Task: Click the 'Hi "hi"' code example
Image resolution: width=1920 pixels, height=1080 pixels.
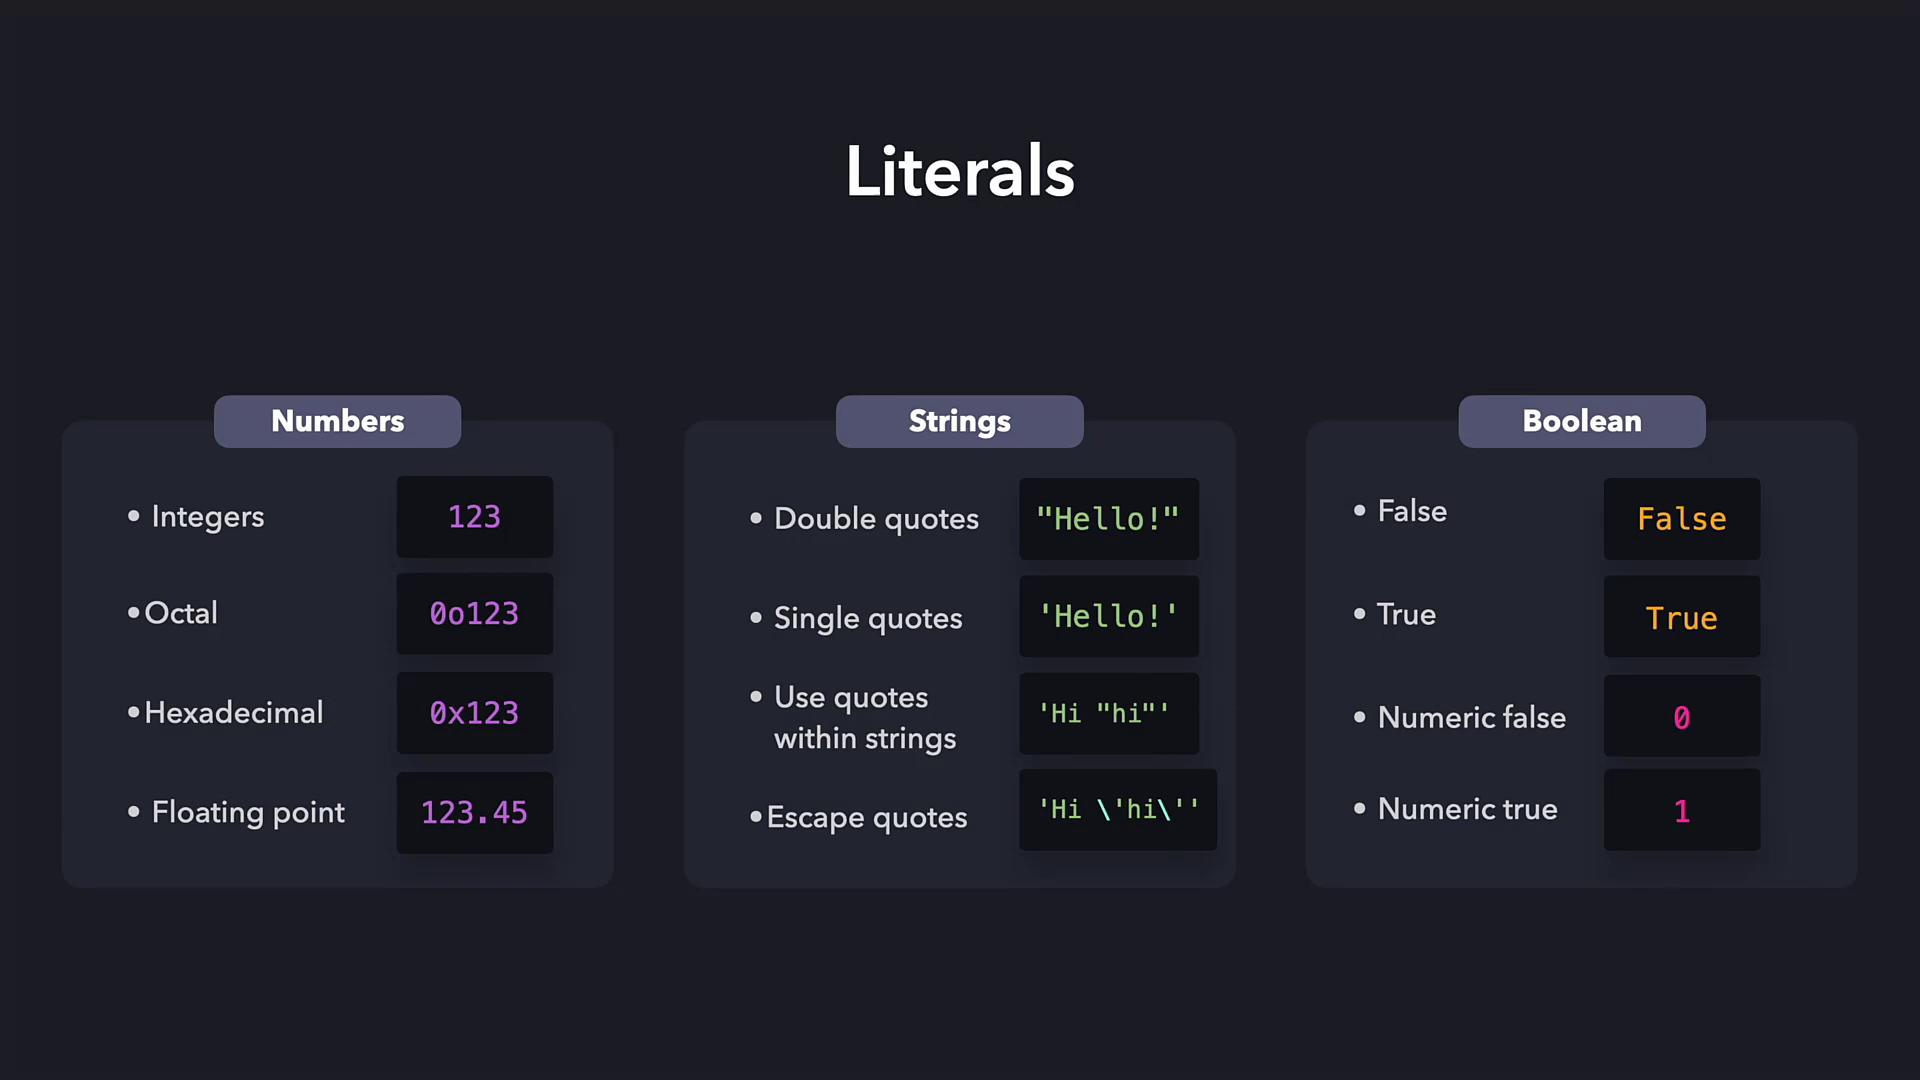Action: pos(1108,713)
